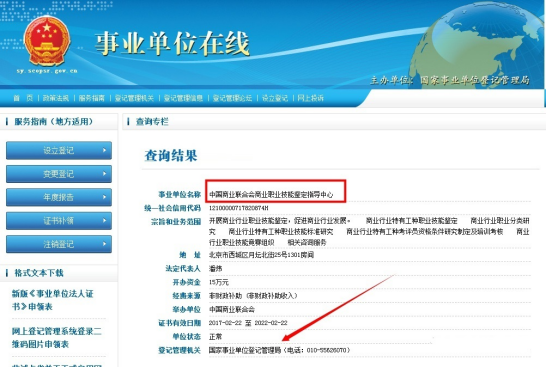The width and height of the screenshot is (547, 368).
Task: Click the 统一社会信用代码 field label
Action: [x=173, y=208]
